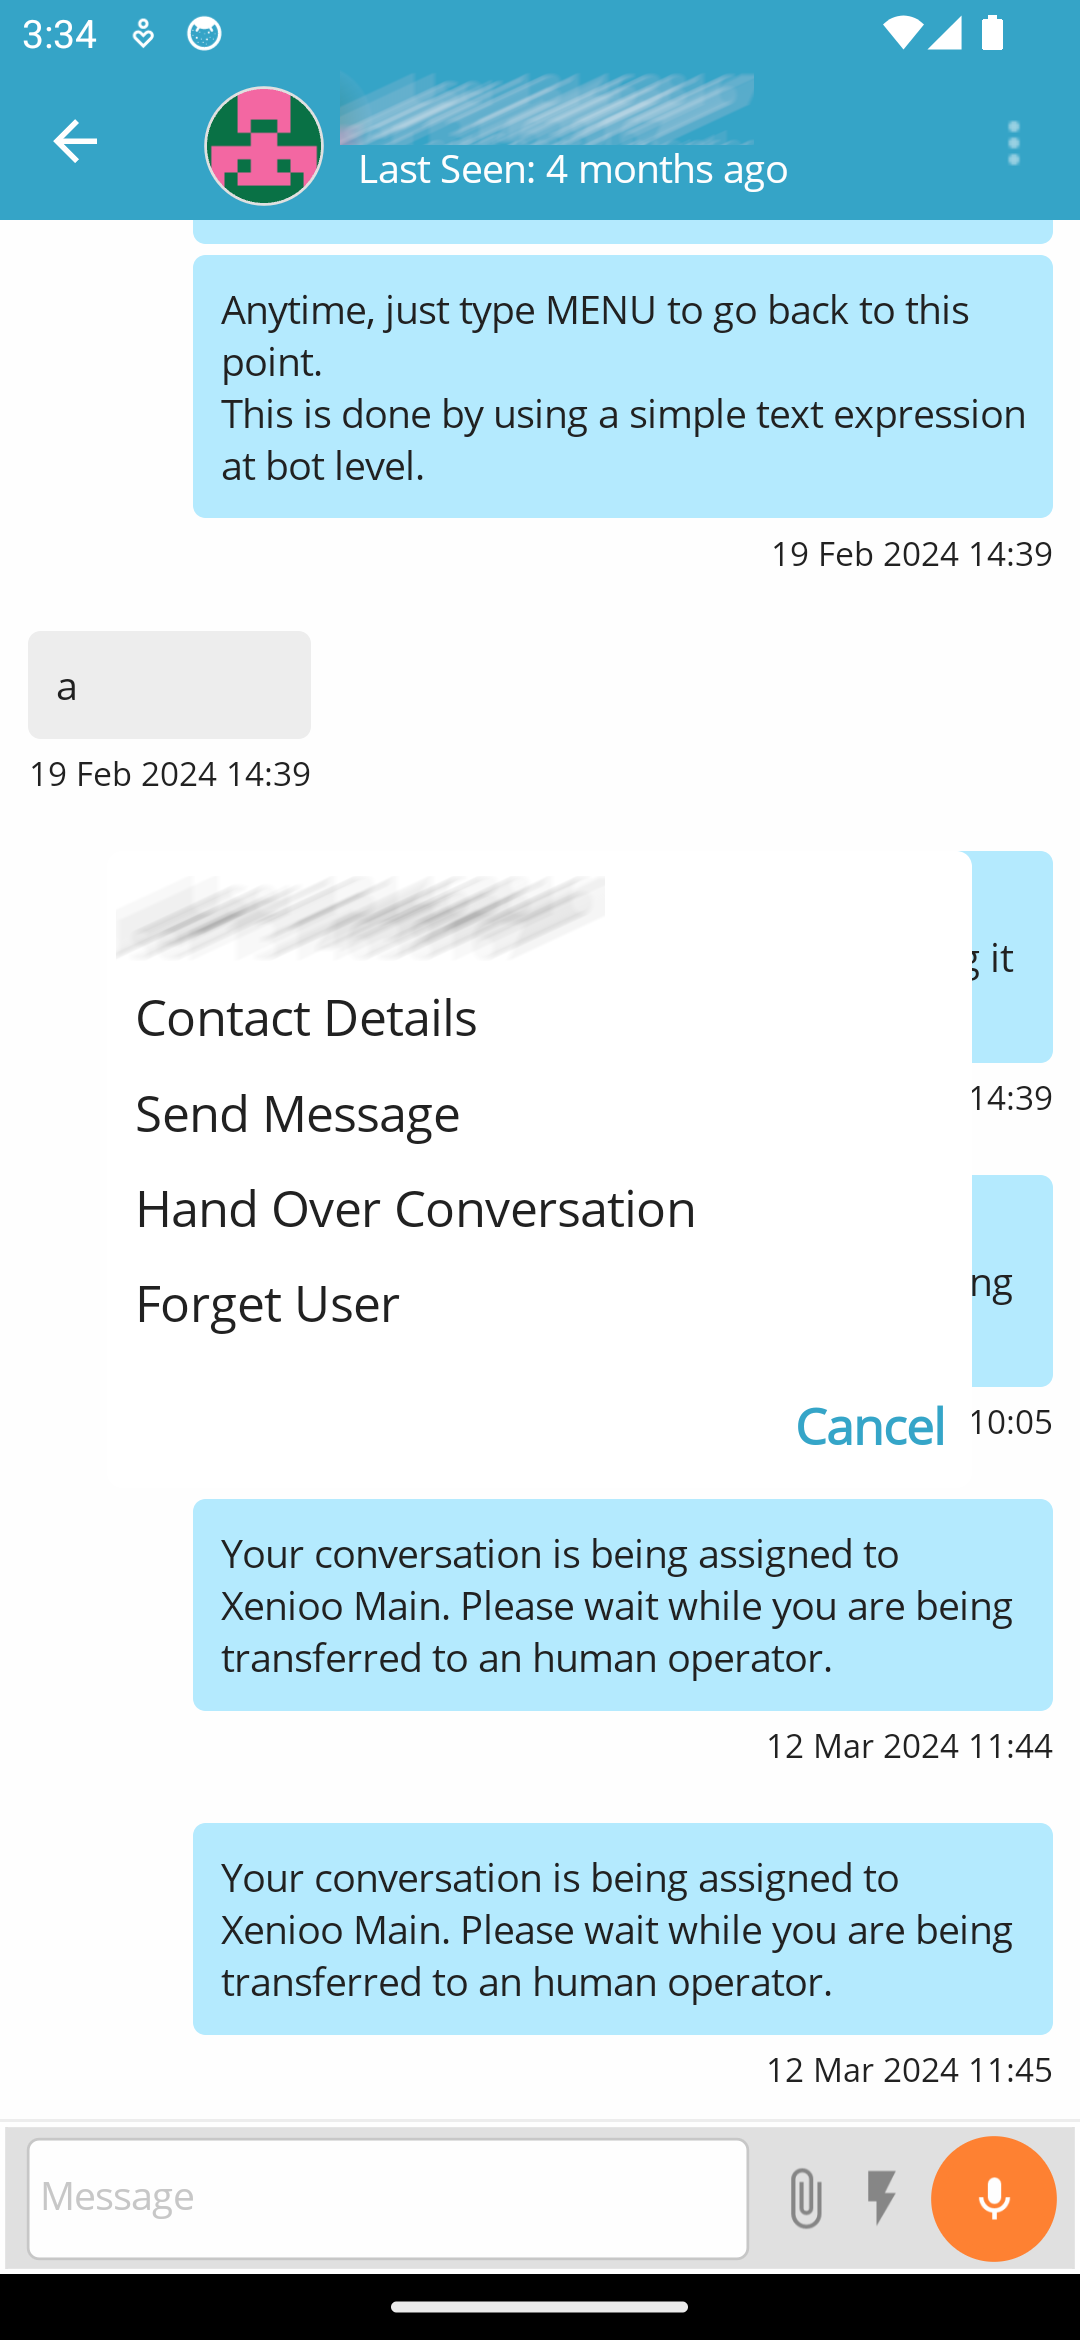
Task: Tap the 11:45 Xenioo Main transfer message
Action: (x=622, y=1928)
